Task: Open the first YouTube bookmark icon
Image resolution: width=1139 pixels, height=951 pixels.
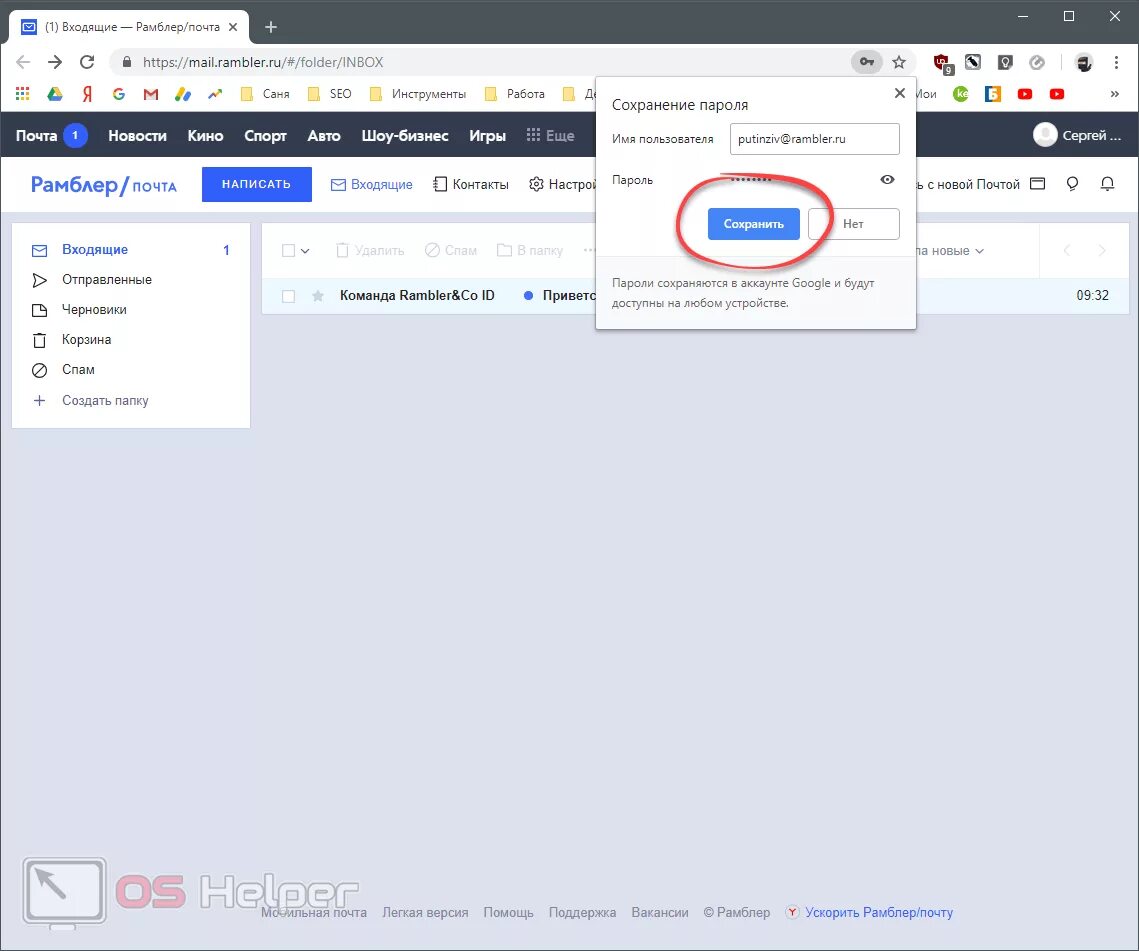Action: click(1025, 94)
